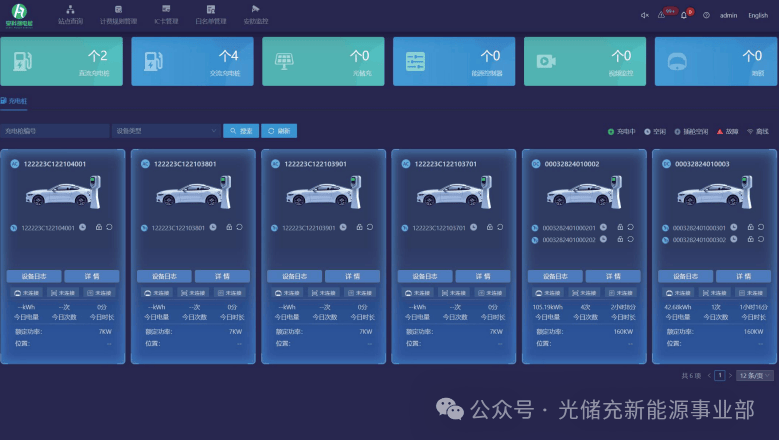Image resolution: width=779 pixels, height=440 pixels.
Task: Open device log for charger 122223C122103901
Action: tap(295, 276)
